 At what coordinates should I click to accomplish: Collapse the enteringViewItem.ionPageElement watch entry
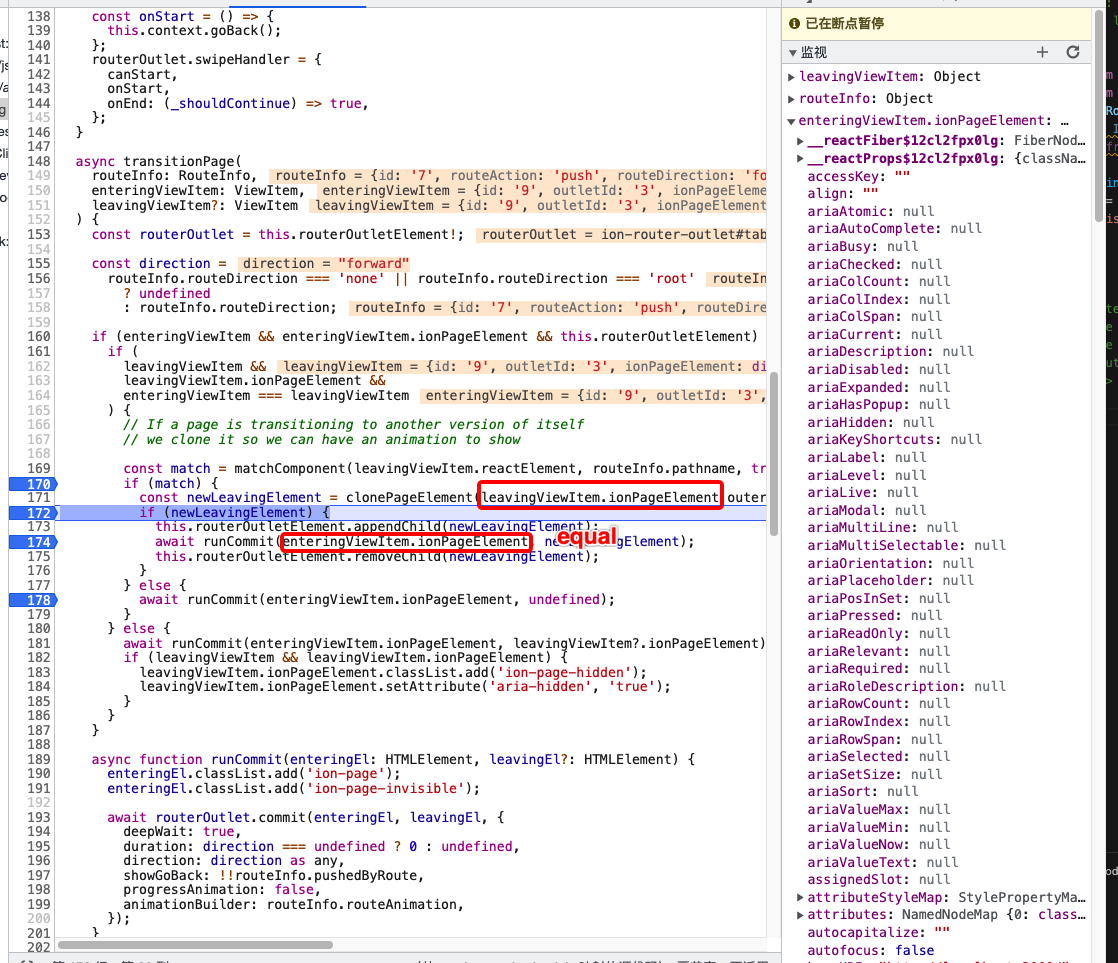click(791, 121)
